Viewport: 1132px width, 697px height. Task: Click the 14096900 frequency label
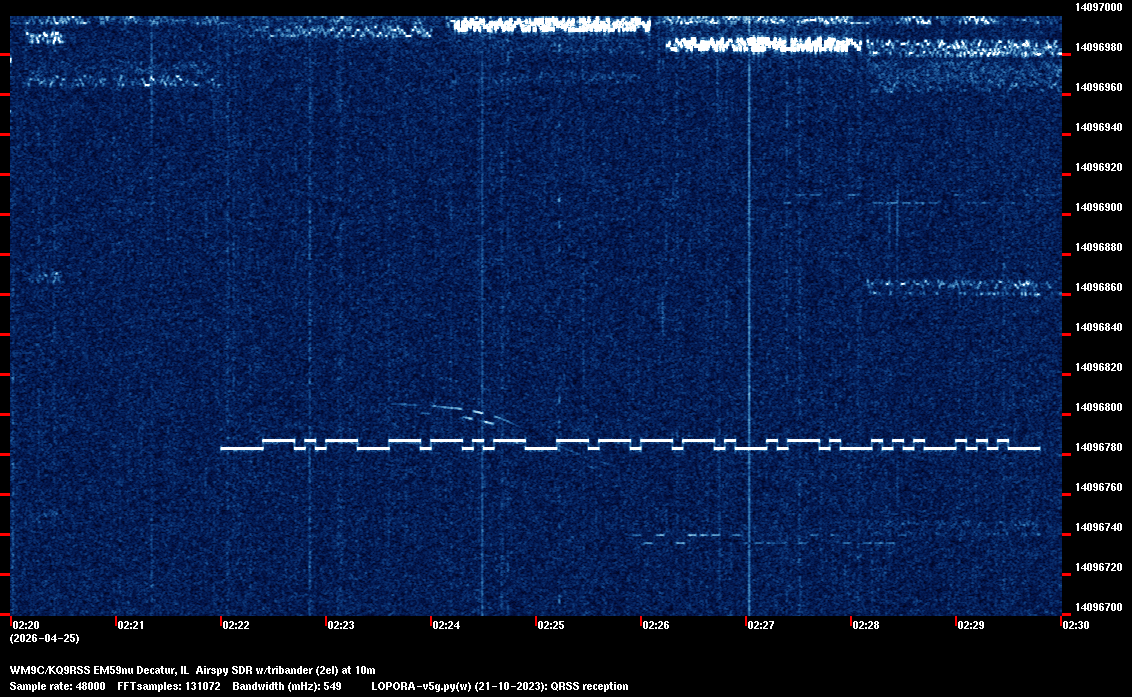(x=1099, y=207)
